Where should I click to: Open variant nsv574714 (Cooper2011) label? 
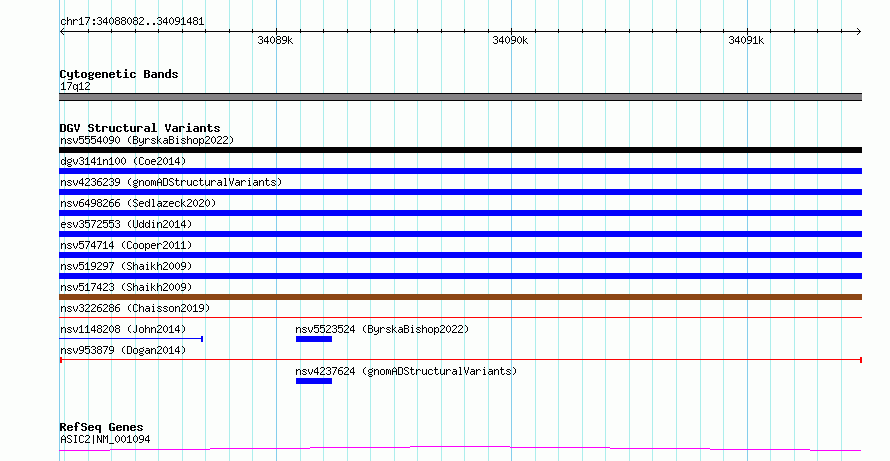pyautogui.click(x=126, y=245)
